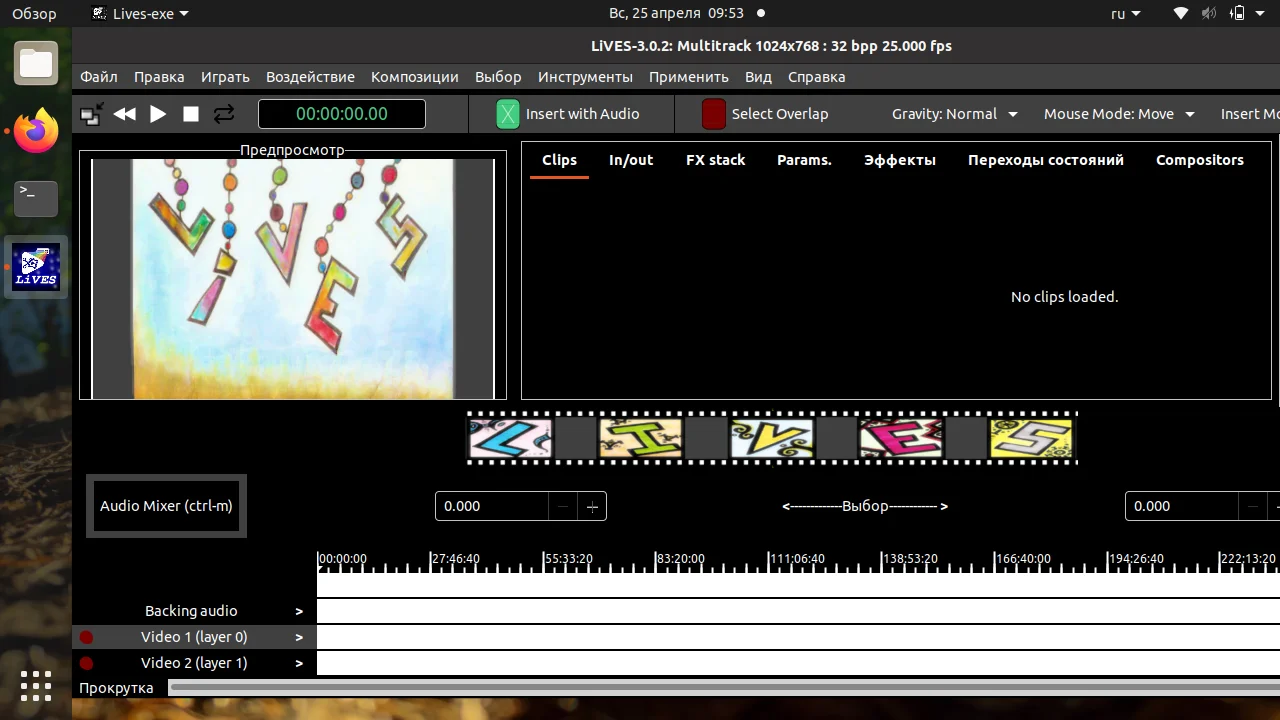The image size is (1280, 720).
Task: Open the Выбор menu in the menu bar
Action: (x=498, y=77)
